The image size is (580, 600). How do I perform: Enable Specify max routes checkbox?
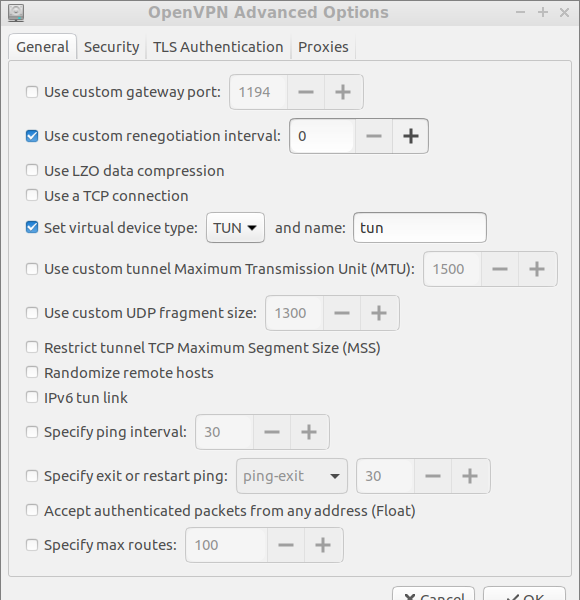pyautogui.click(x=32, y=545)
